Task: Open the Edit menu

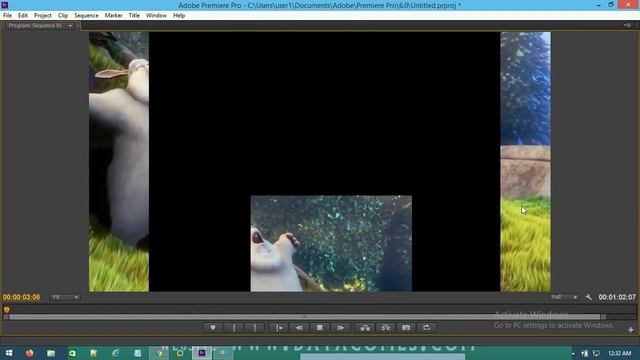Action: pyautogui.click(x=22, y=16)
